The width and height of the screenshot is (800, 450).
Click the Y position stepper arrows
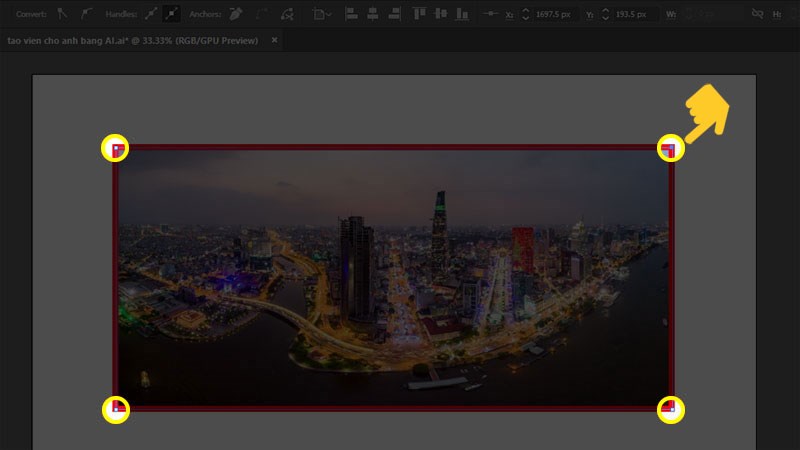point(604,14)
